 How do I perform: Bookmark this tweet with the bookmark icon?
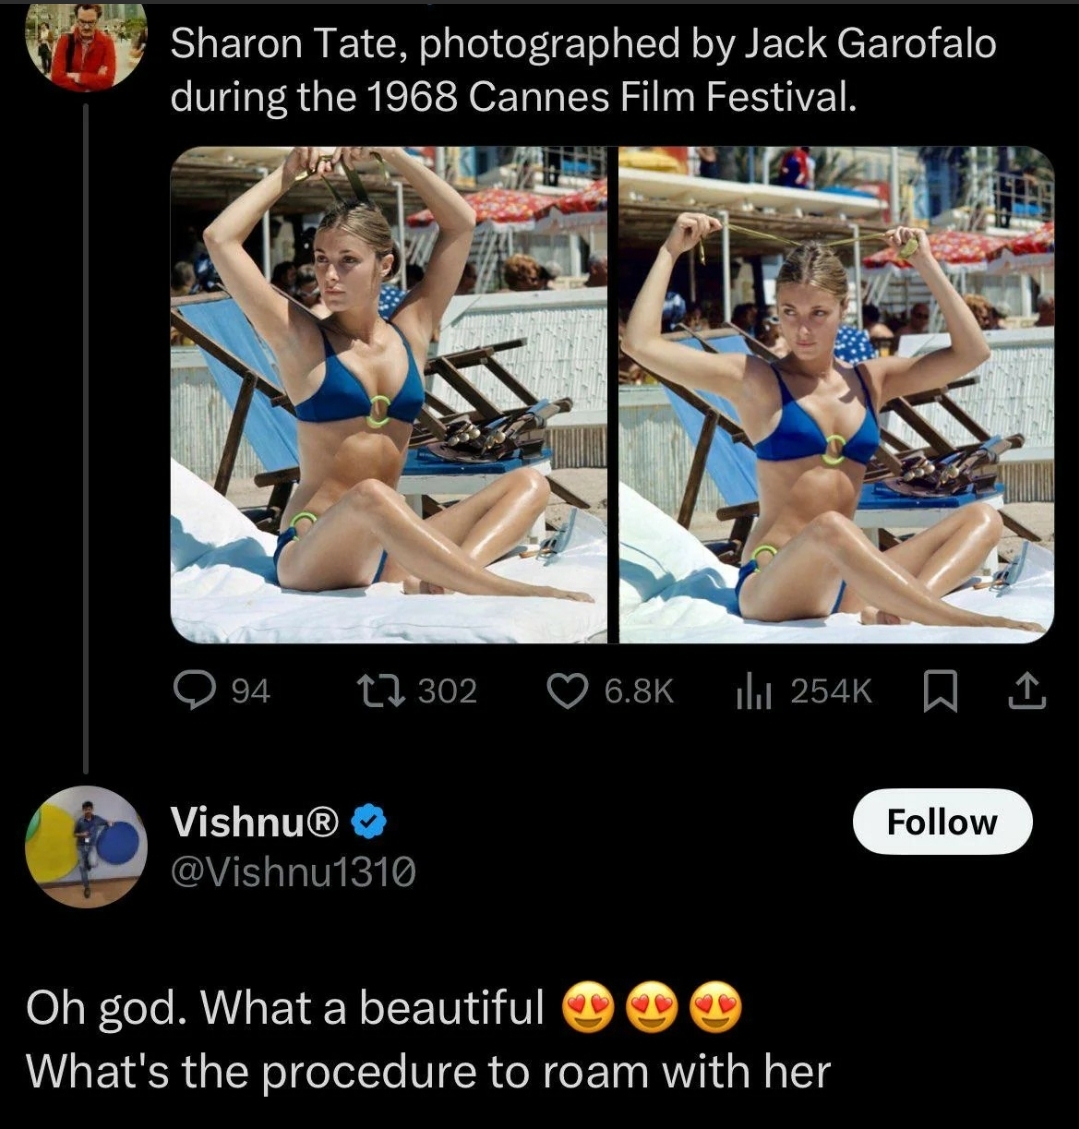click(940, 692)
